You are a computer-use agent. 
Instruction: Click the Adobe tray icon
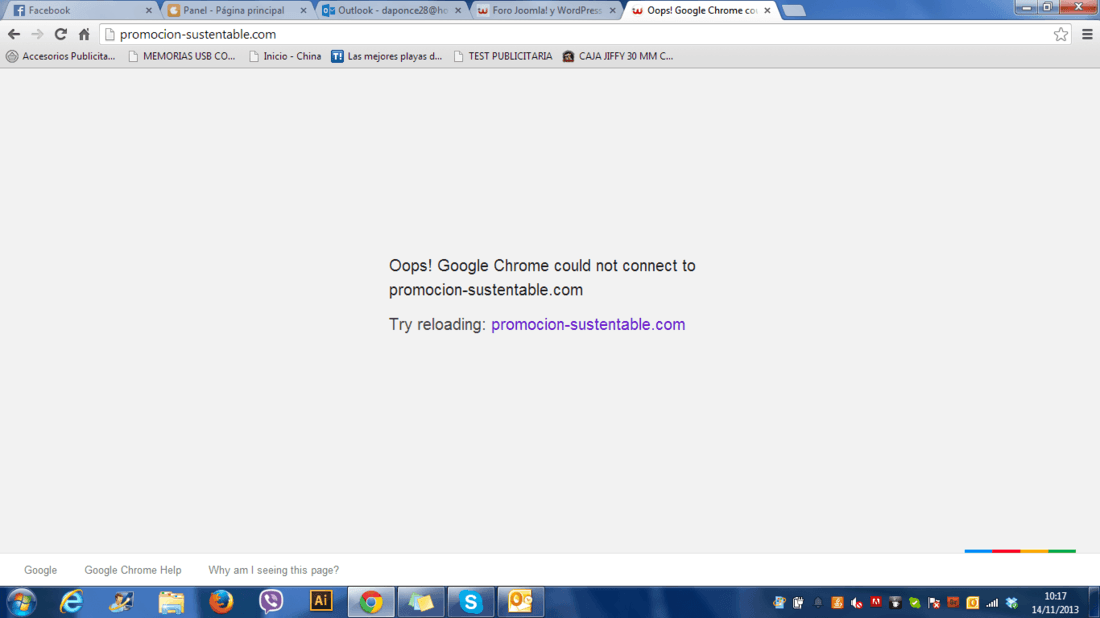[876, 602]
